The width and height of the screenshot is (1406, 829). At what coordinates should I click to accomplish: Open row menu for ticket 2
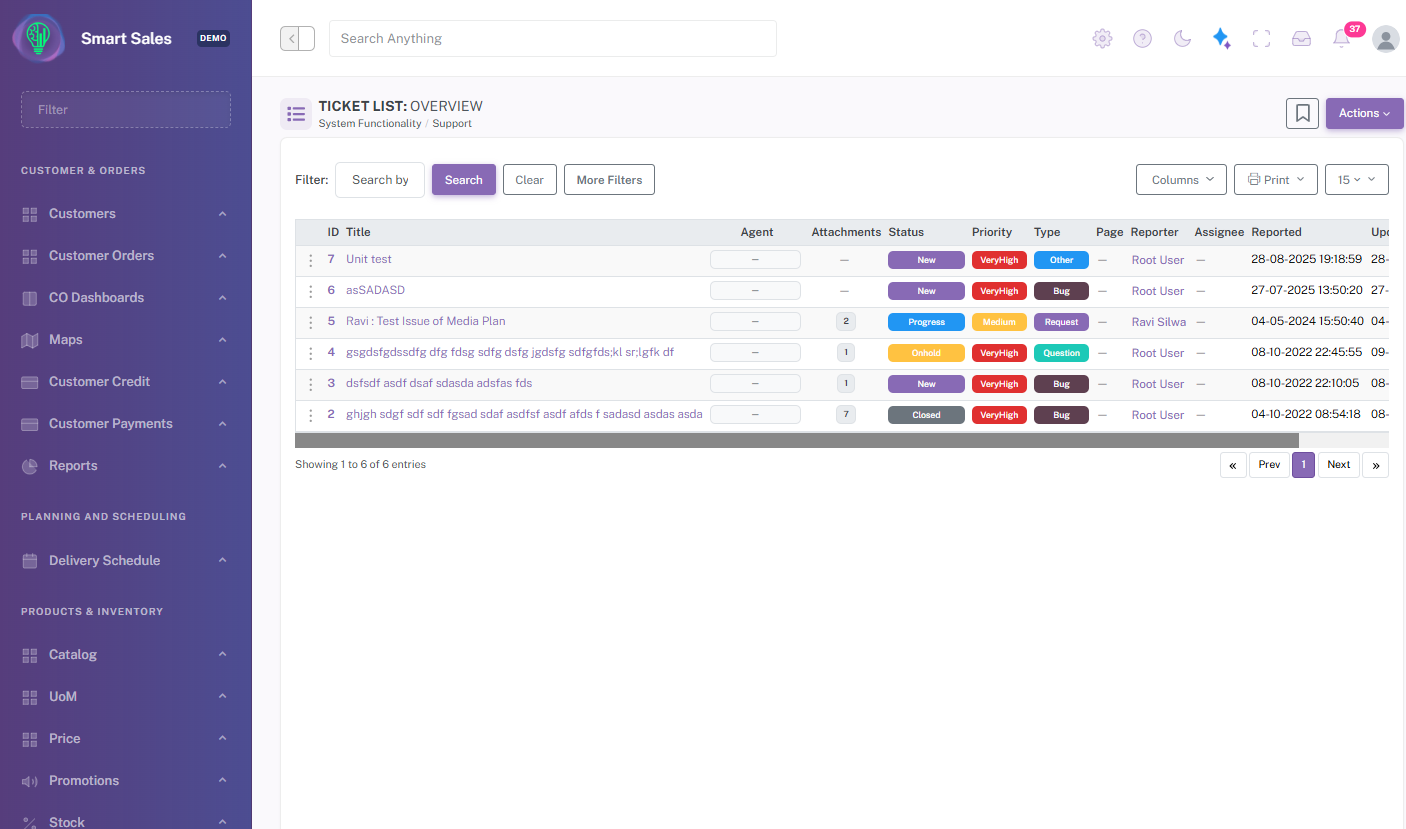click(310, 415)
